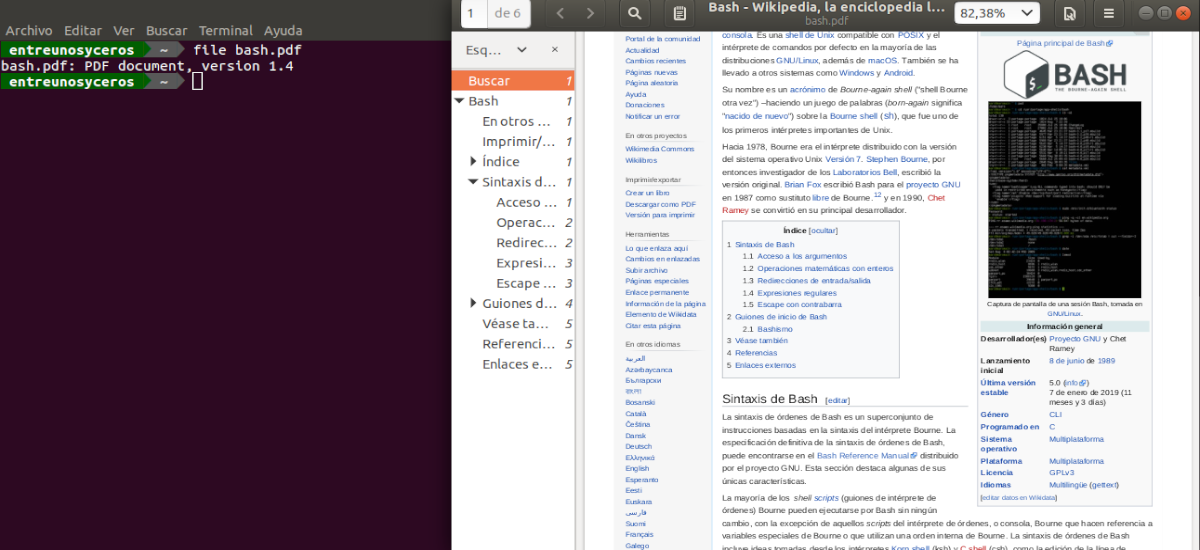1200x550 pixels.
Task: Go to the previous page in the PDF viewer
Action: click(x=560, y=14)
